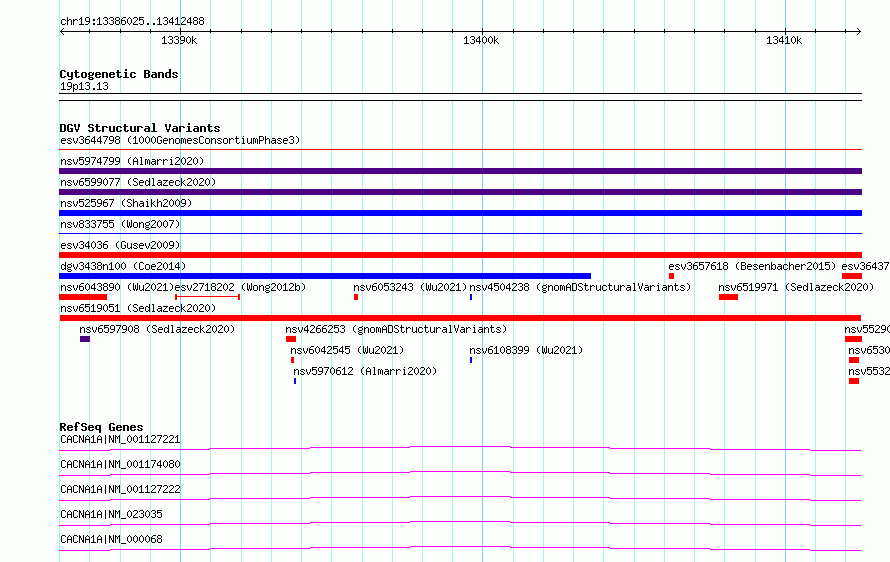Click the magenta line under CACNA1A|NM_001127221
890x562 pixels.
460,448
